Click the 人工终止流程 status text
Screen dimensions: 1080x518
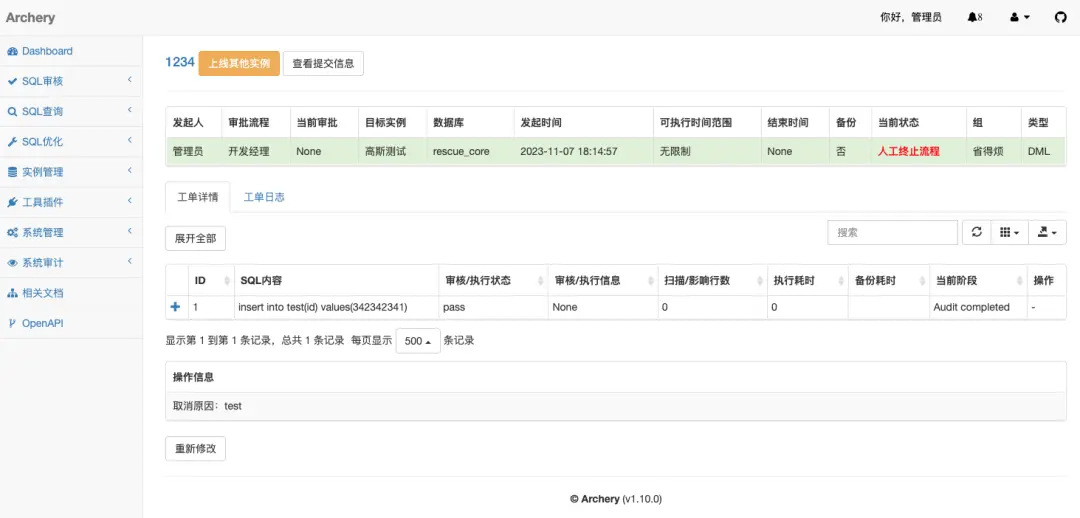(x=908, y=152)
